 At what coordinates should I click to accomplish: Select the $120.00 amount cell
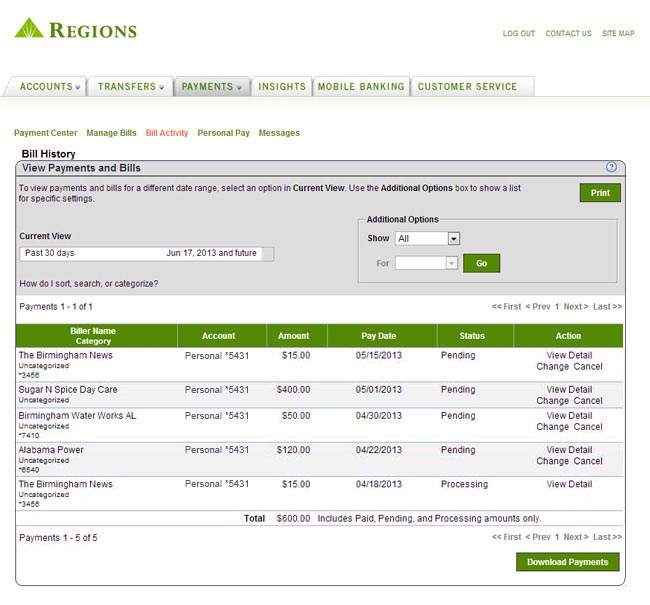293,450
